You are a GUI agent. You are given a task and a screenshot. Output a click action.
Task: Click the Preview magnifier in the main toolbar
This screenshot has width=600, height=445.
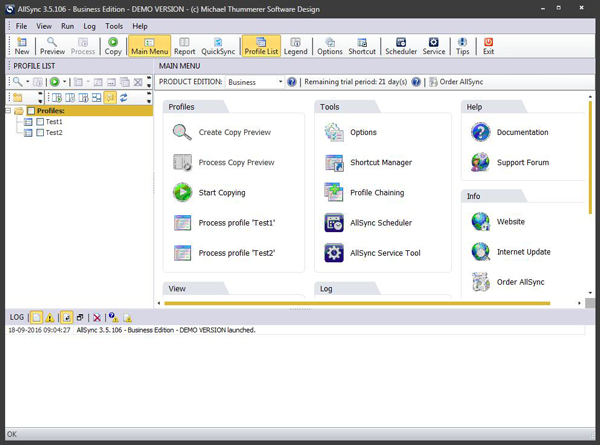(52, 46)
